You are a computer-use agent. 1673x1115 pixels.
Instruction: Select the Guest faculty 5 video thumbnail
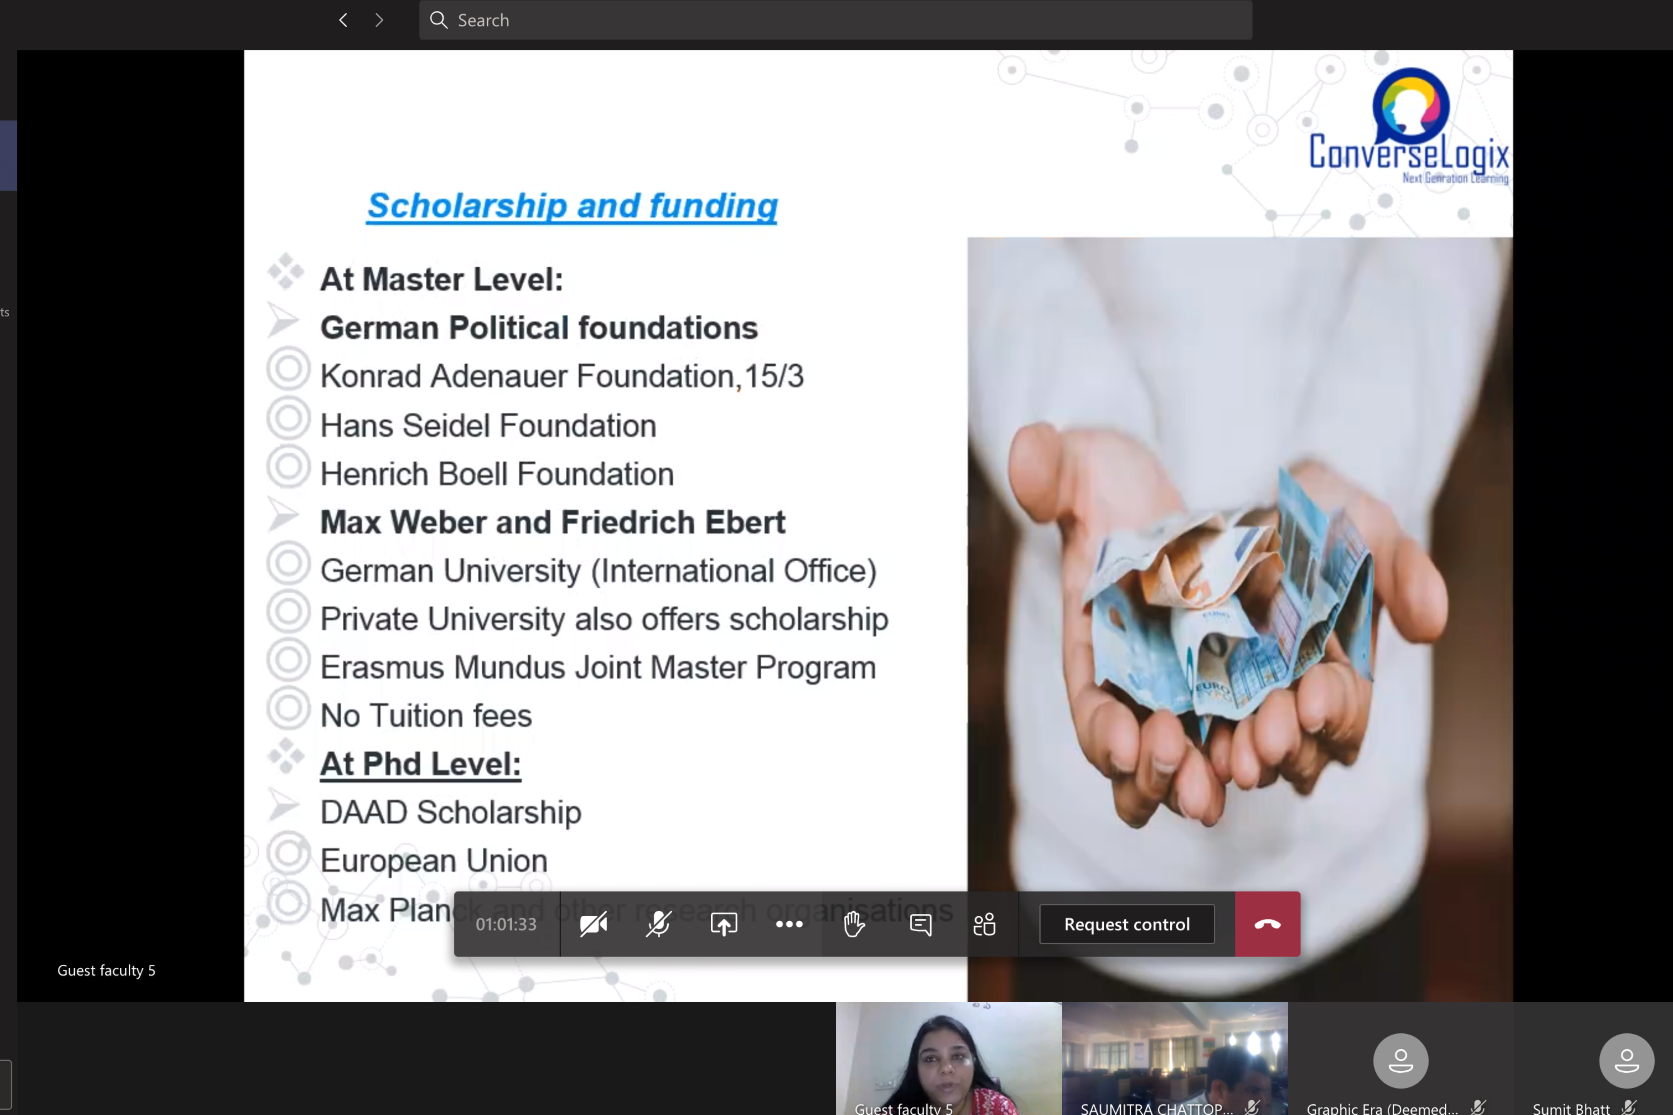click(x=946, y=1058)
